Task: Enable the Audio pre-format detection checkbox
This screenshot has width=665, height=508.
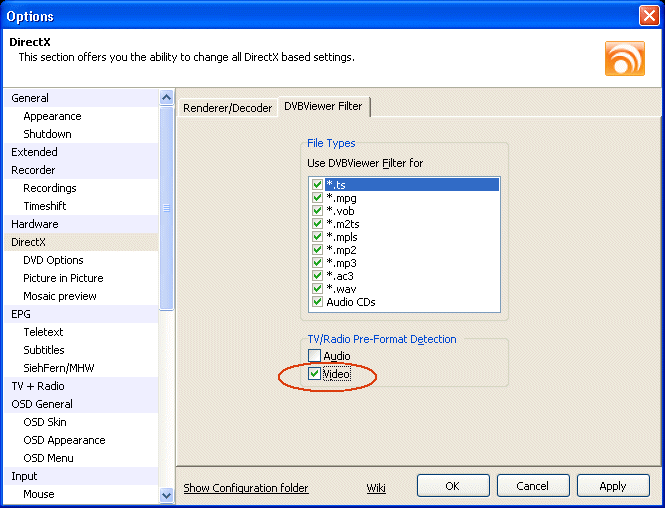Action: click(x=315, y=356)
